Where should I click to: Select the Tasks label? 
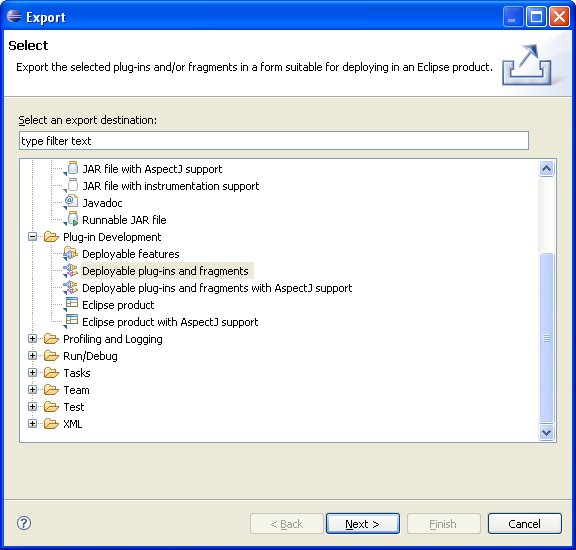click(77, 373)
